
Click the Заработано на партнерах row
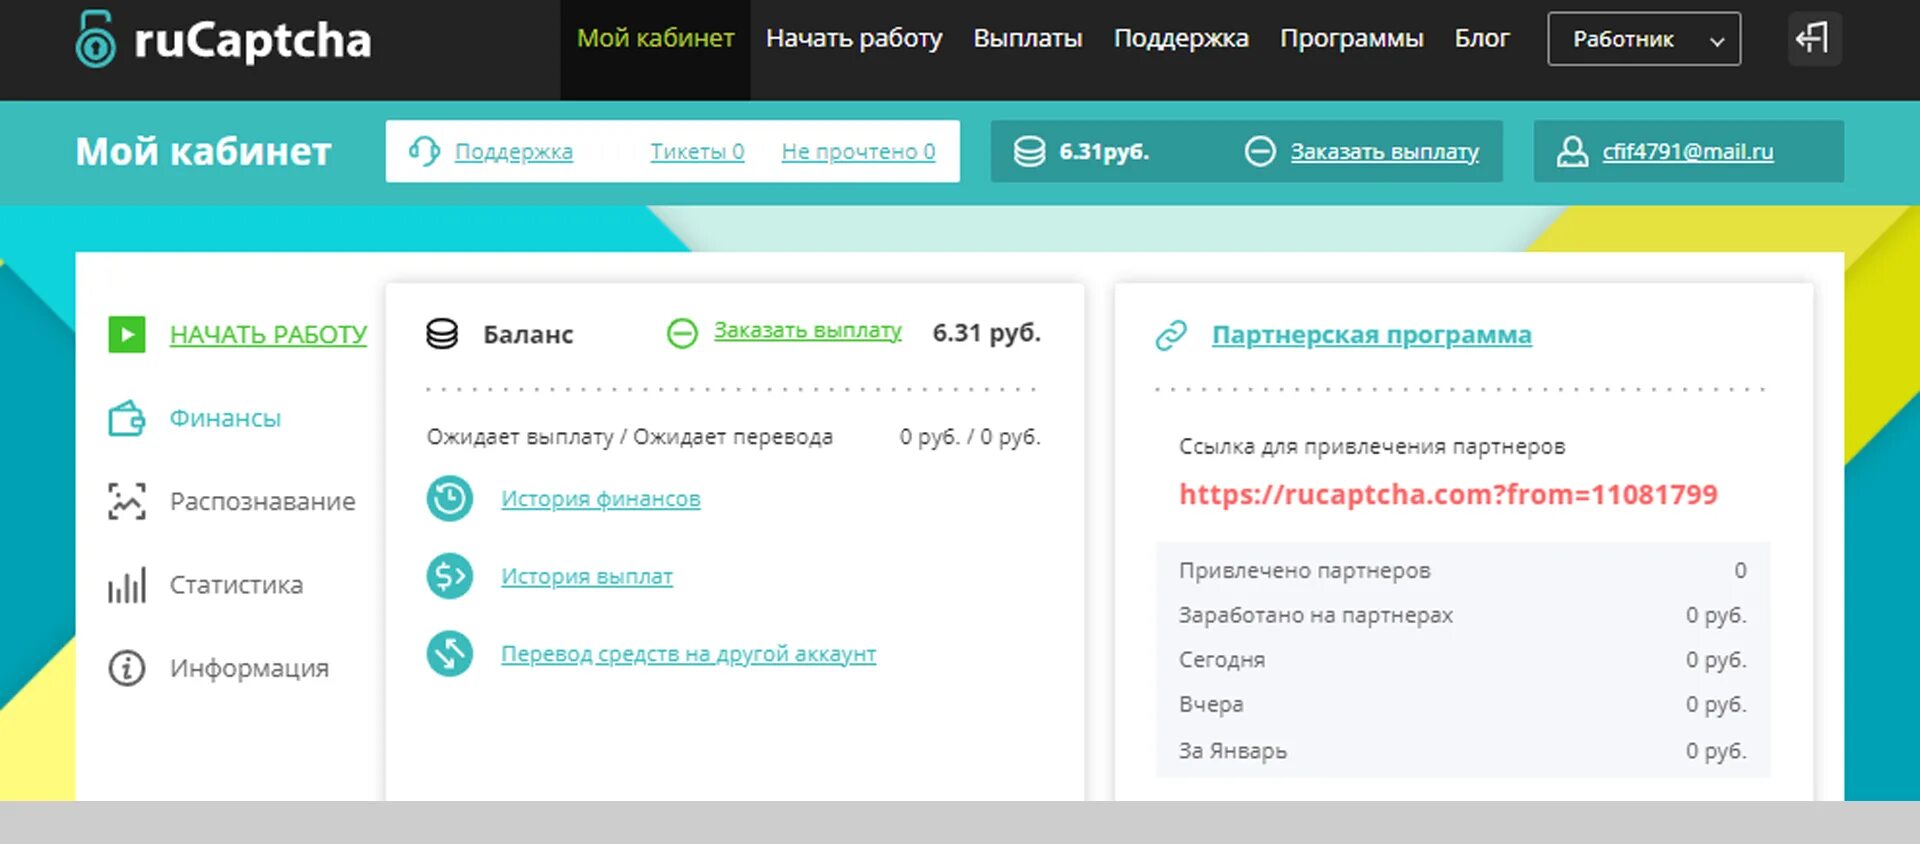tap(1462, 615)
